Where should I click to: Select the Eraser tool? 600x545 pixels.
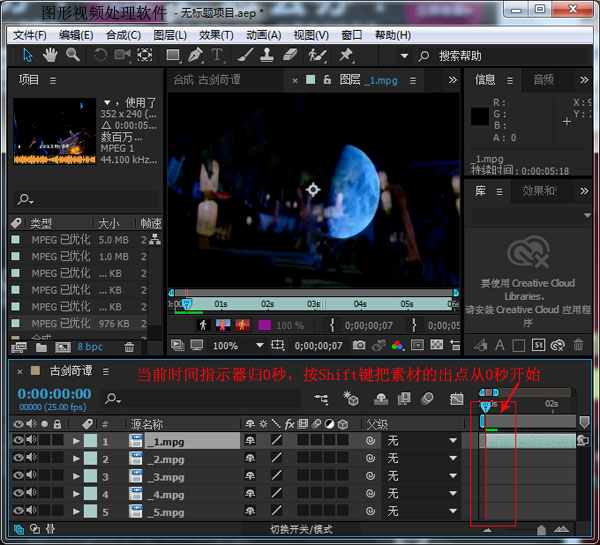[x=290, y=55]
